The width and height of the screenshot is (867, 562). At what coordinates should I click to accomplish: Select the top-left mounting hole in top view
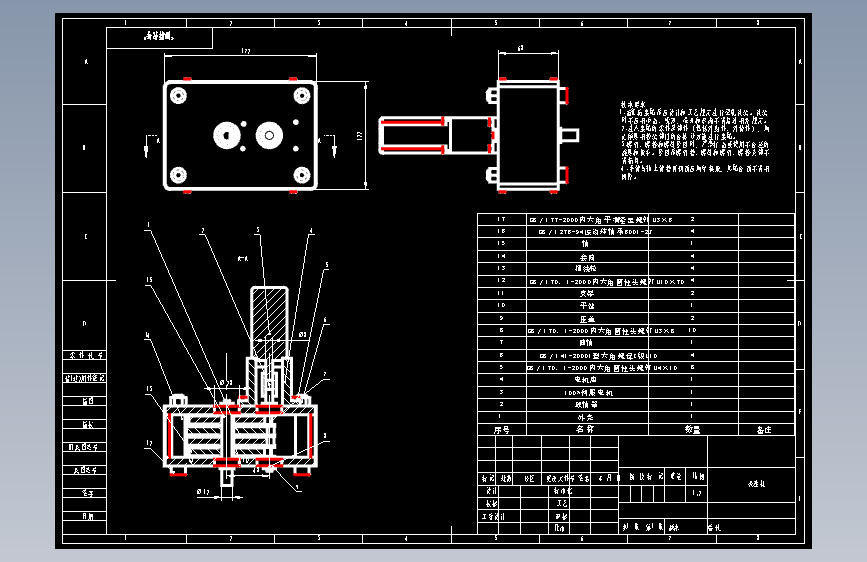point(178,96)
